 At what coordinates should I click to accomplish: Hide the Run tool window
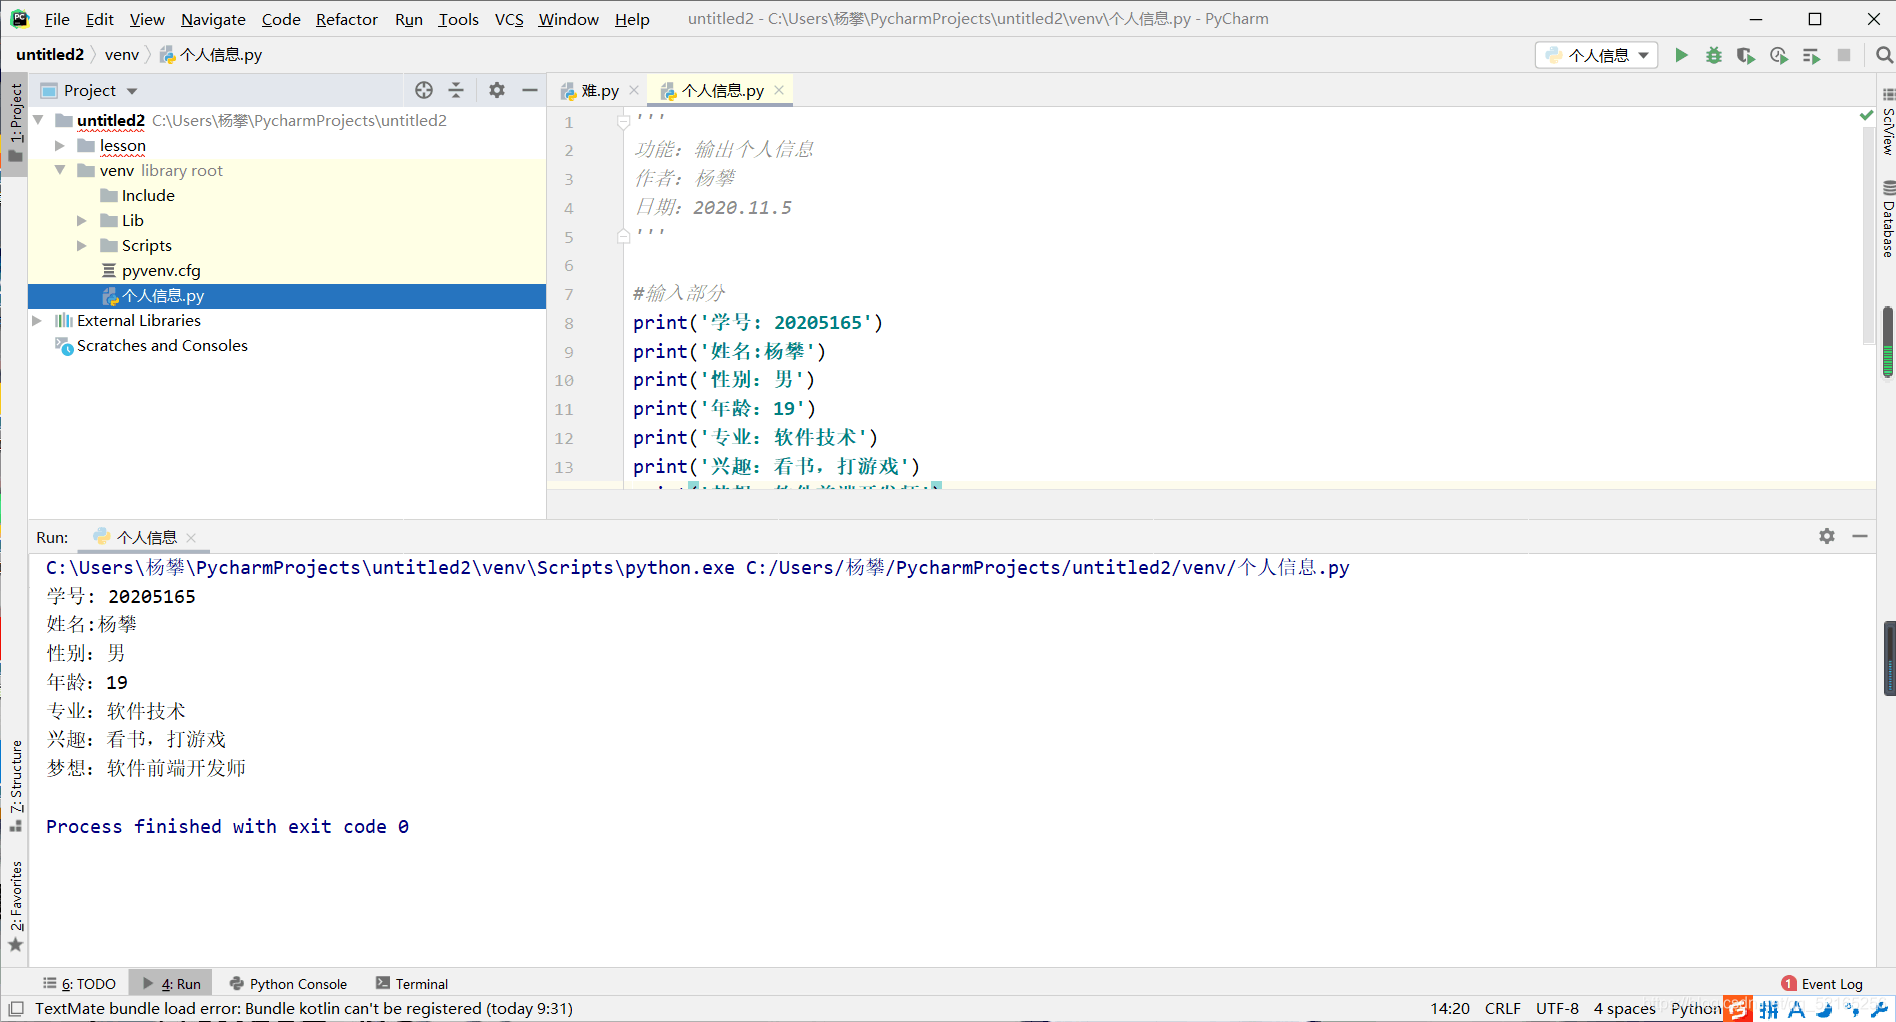click(x=1860, y=536)
